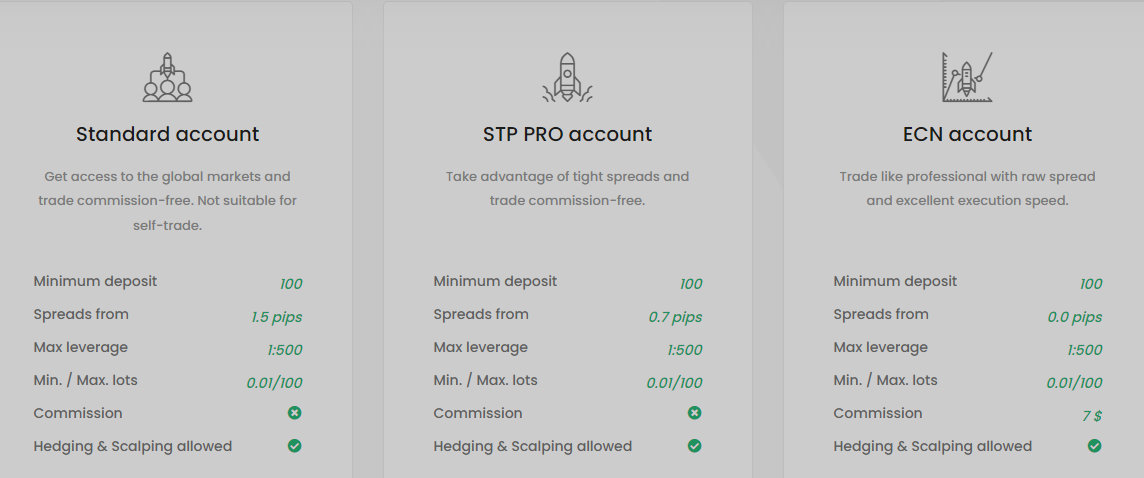The height and width of the screenshot is (478, 1144).
Task: Click the Standard account description paragraph
Action: point(168,201)
